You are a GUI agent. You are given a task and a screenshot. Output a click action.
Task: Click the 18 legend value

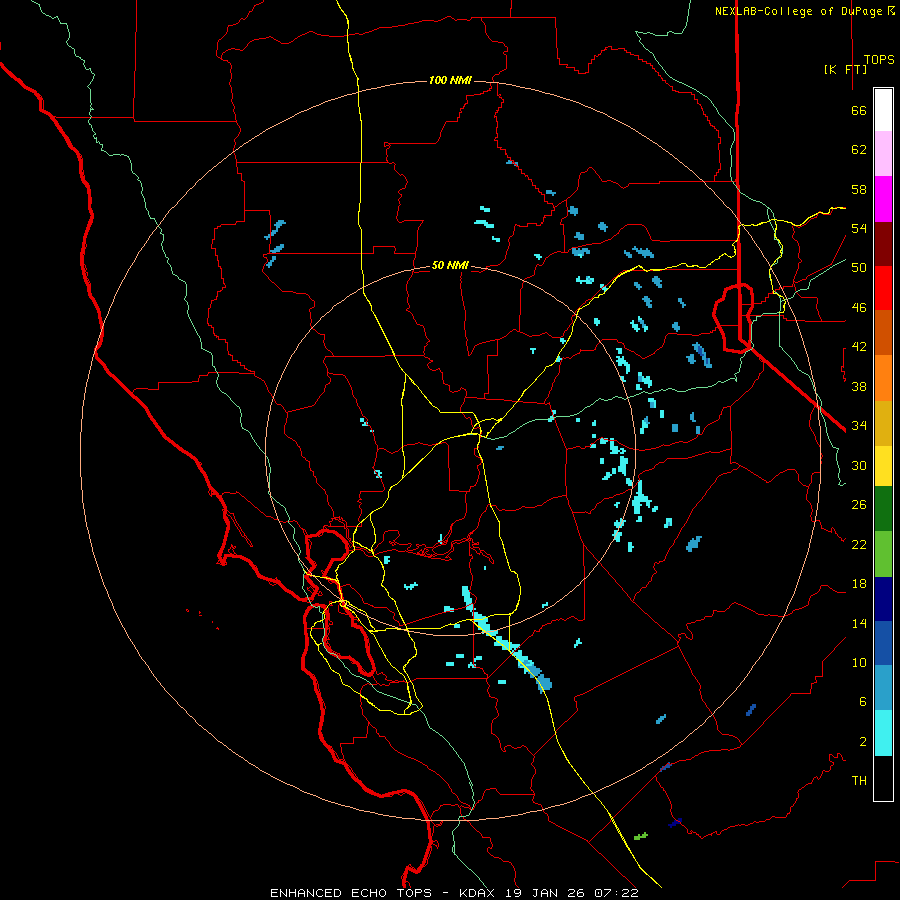859,584
